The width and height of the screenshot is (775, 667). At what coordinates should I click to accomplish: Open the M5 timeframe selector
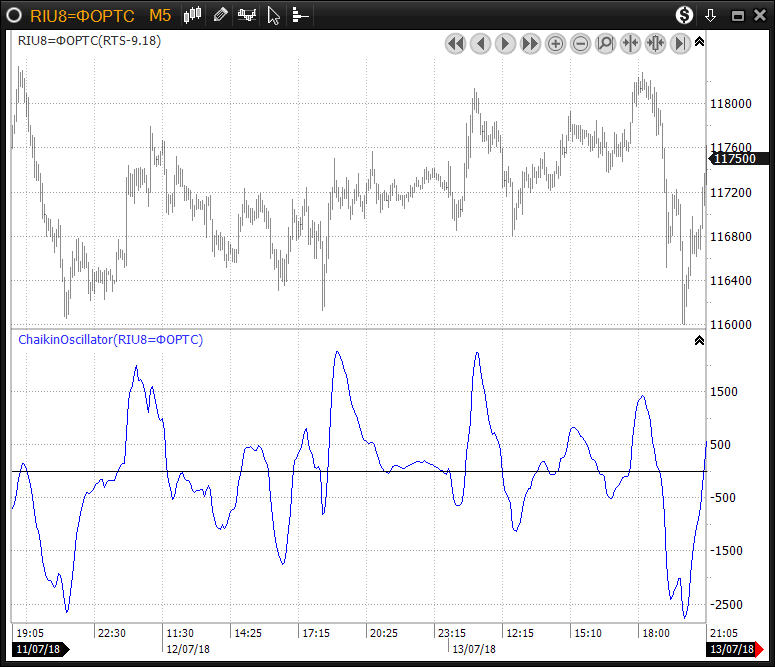(159, 15)
